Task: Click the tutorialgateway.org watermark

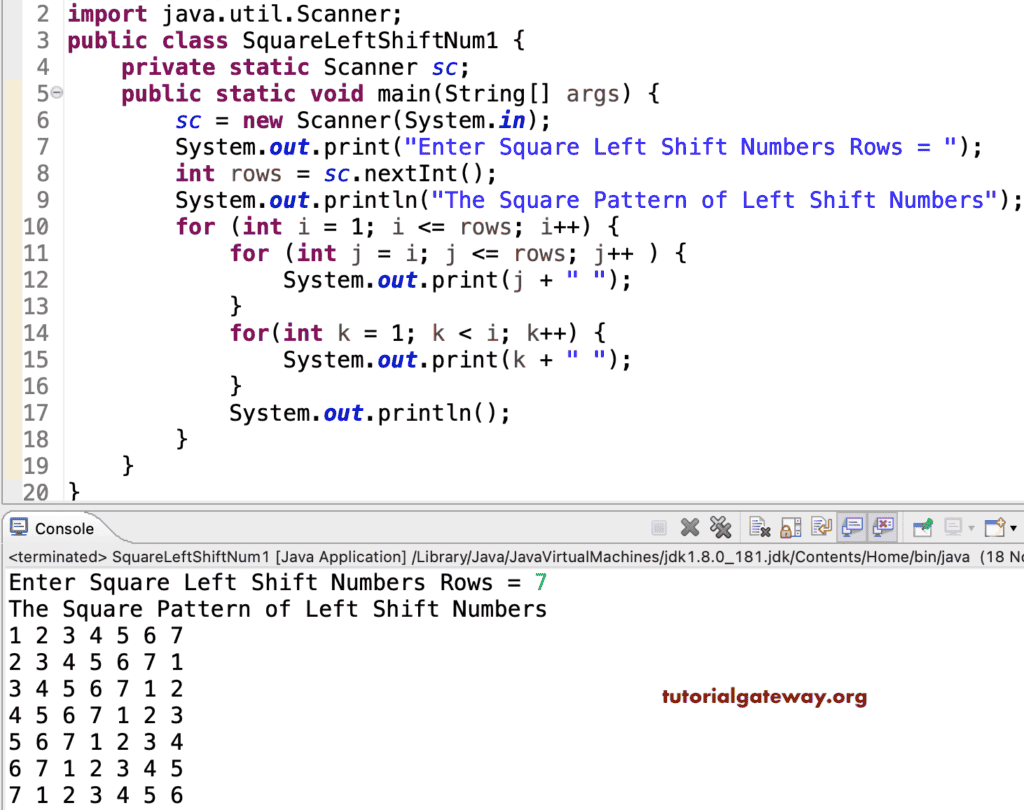Action: pyautogui.click(x=763, y=696)
